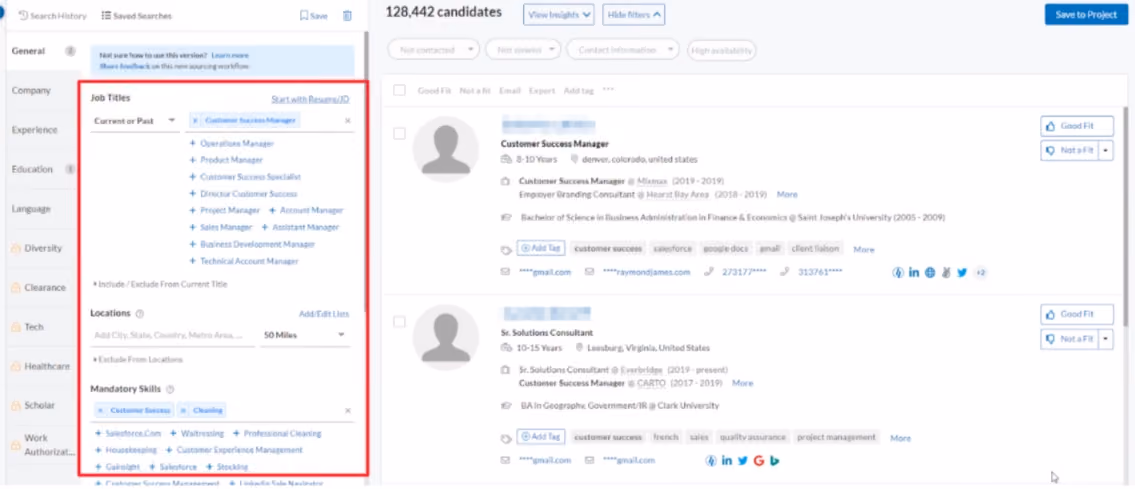Follow the Learn more link in banner
Image resolution: width=1135 pixels, height=489 pixels.
tap(230, 56)
